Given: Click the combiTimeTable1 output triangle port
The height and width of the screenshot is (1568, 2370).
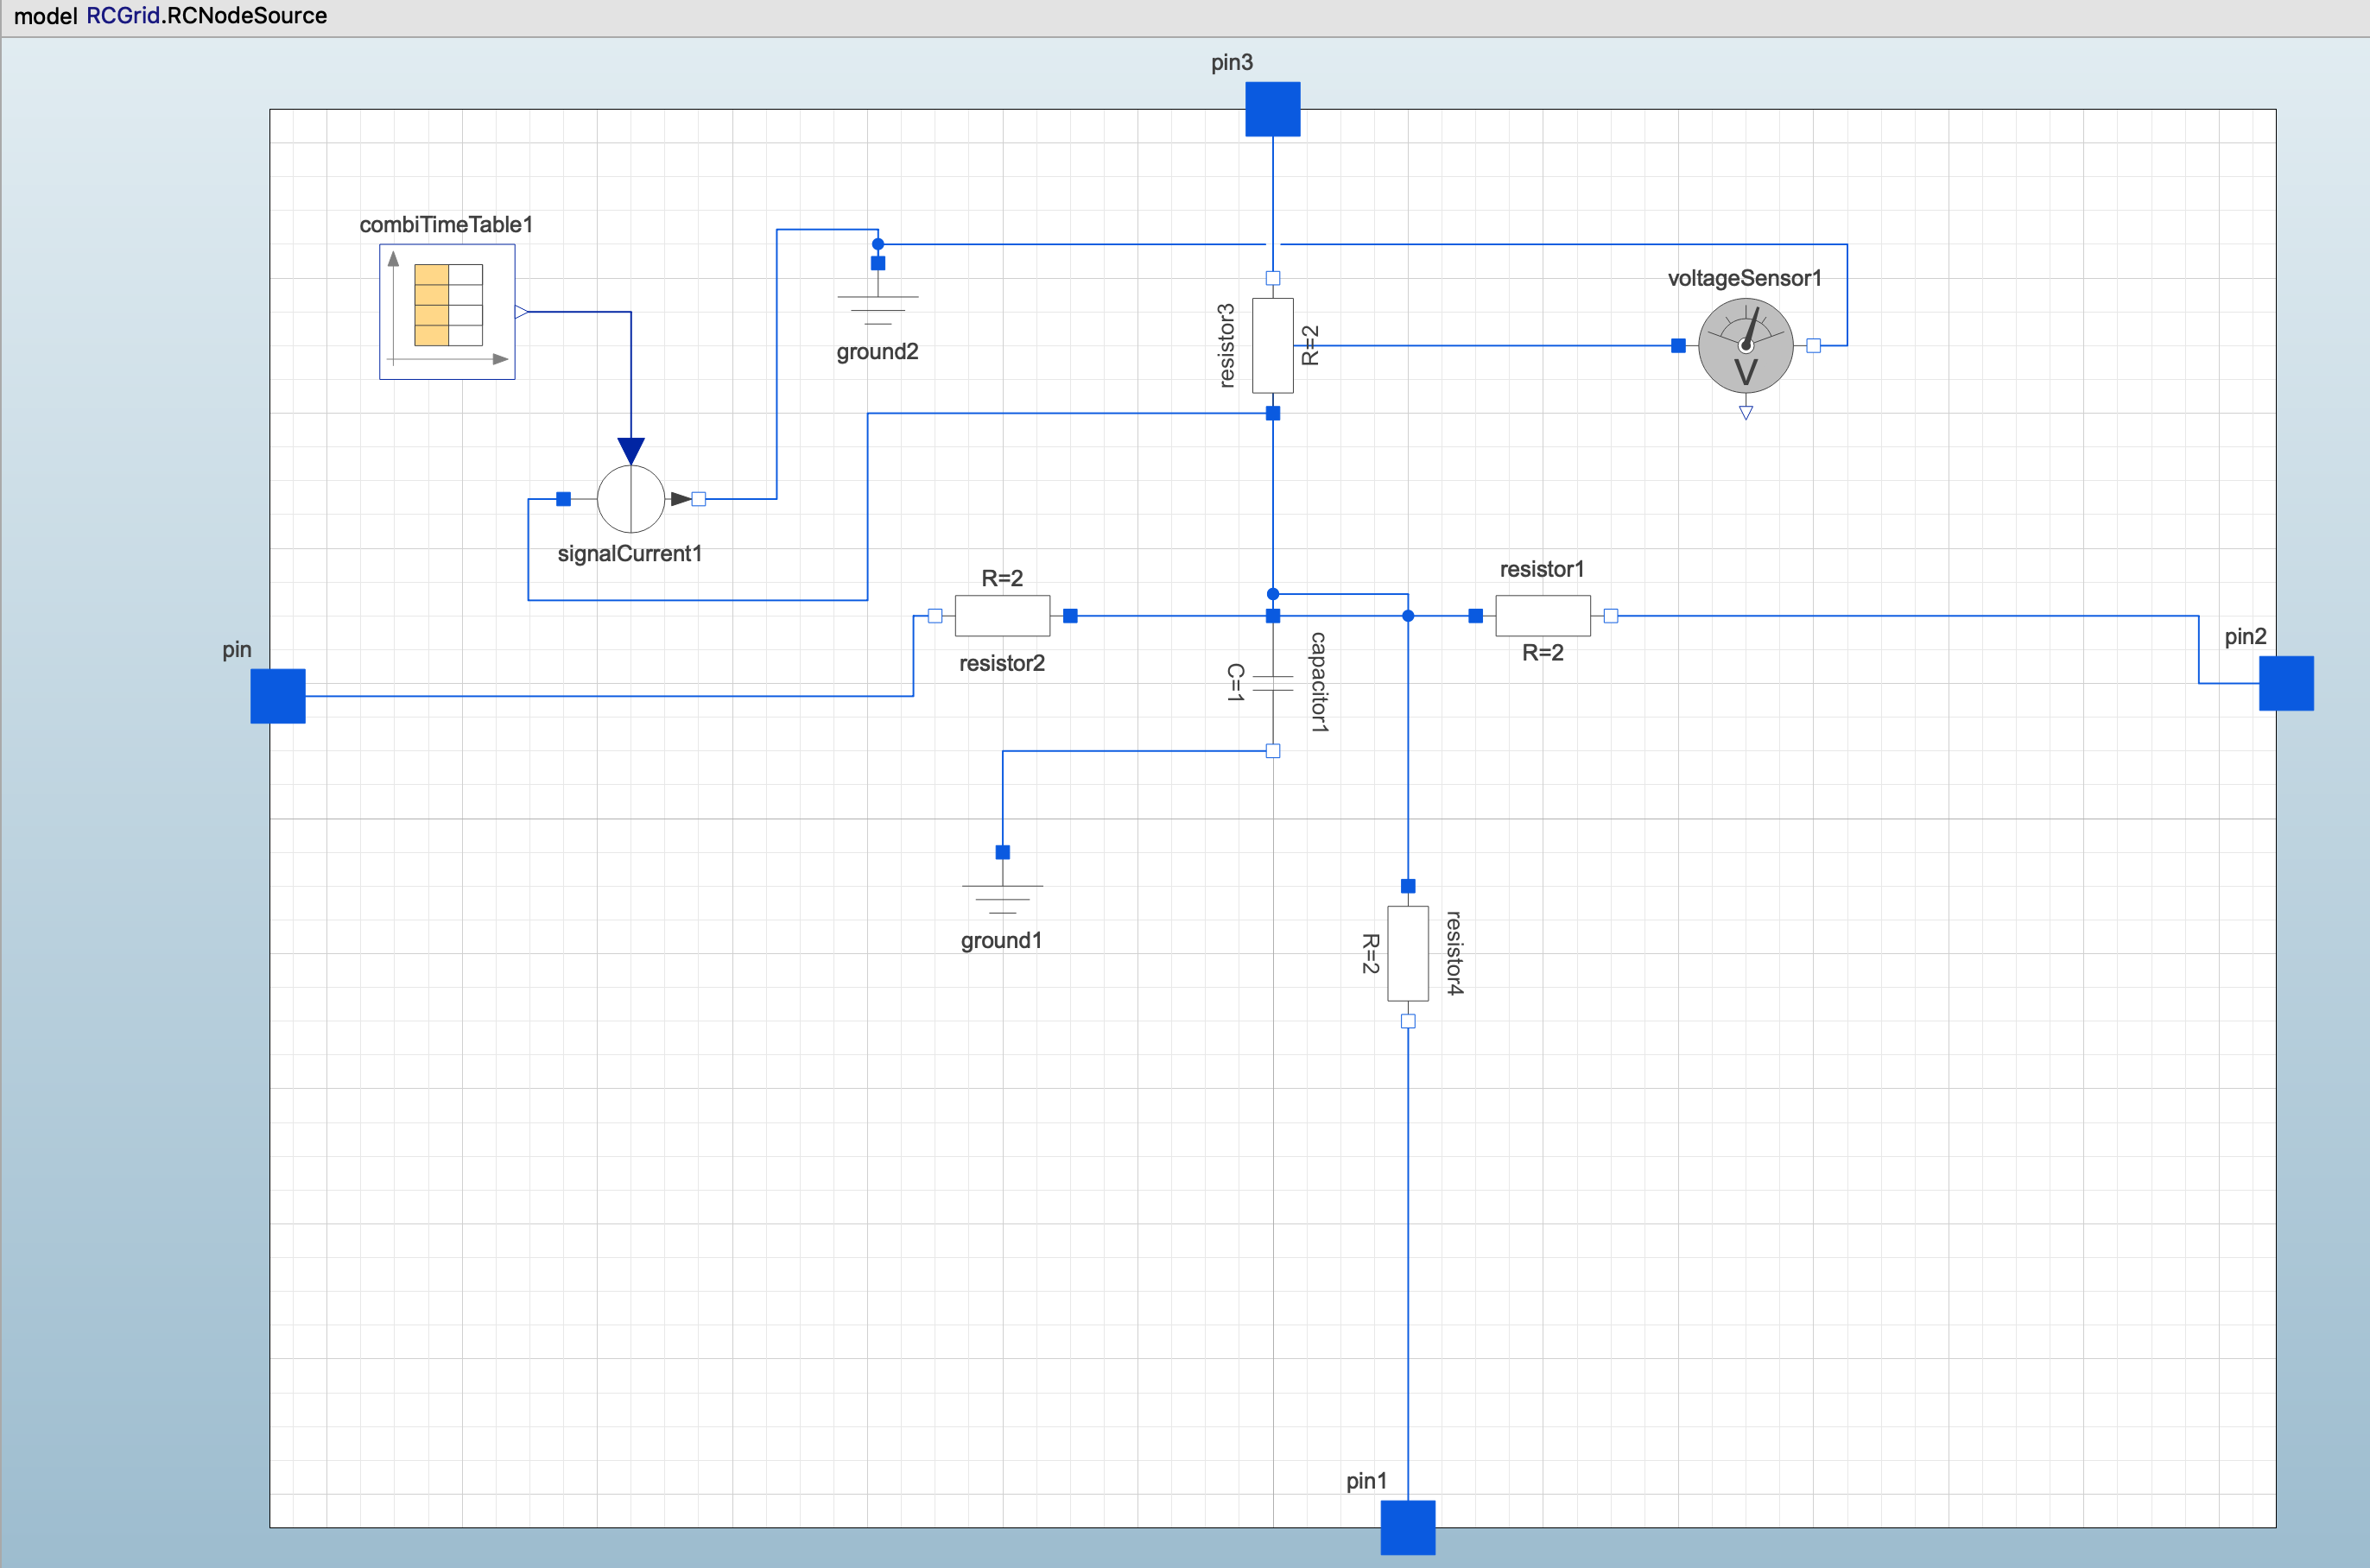Looking at the screenshot, I should 521,312.
